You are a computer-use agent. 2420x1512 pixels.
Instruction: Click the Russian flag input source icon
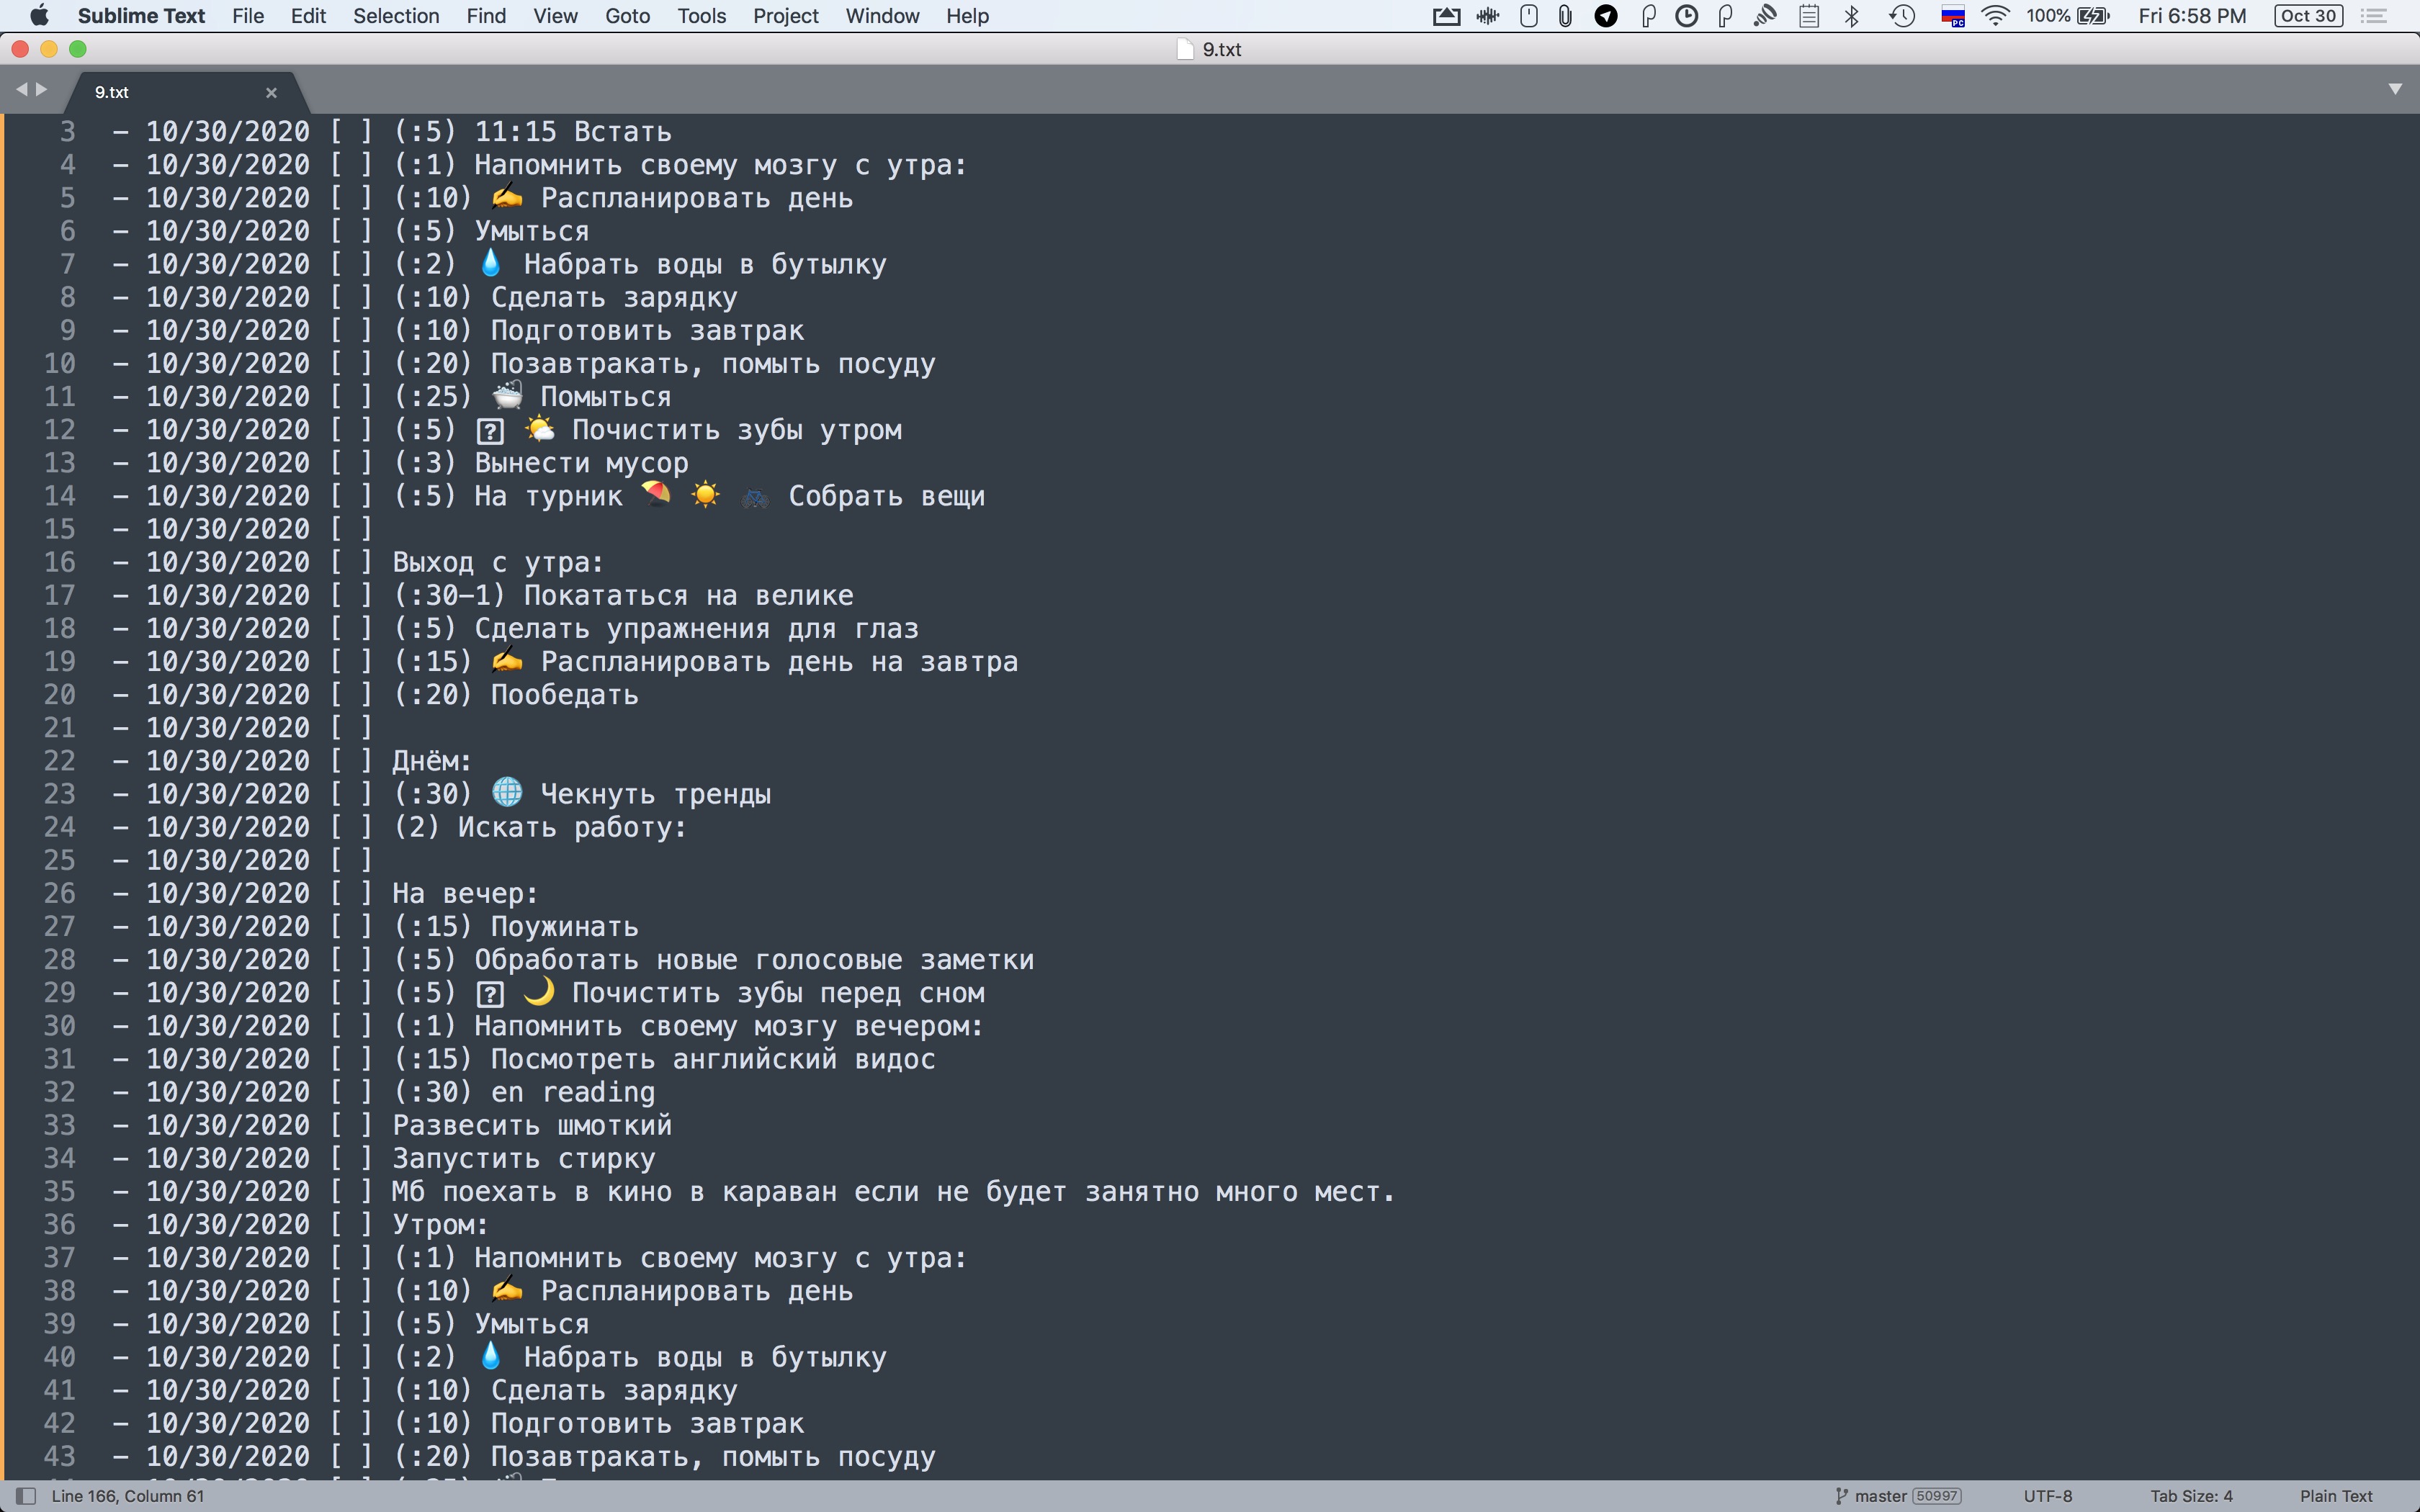tap(1952, 16)
